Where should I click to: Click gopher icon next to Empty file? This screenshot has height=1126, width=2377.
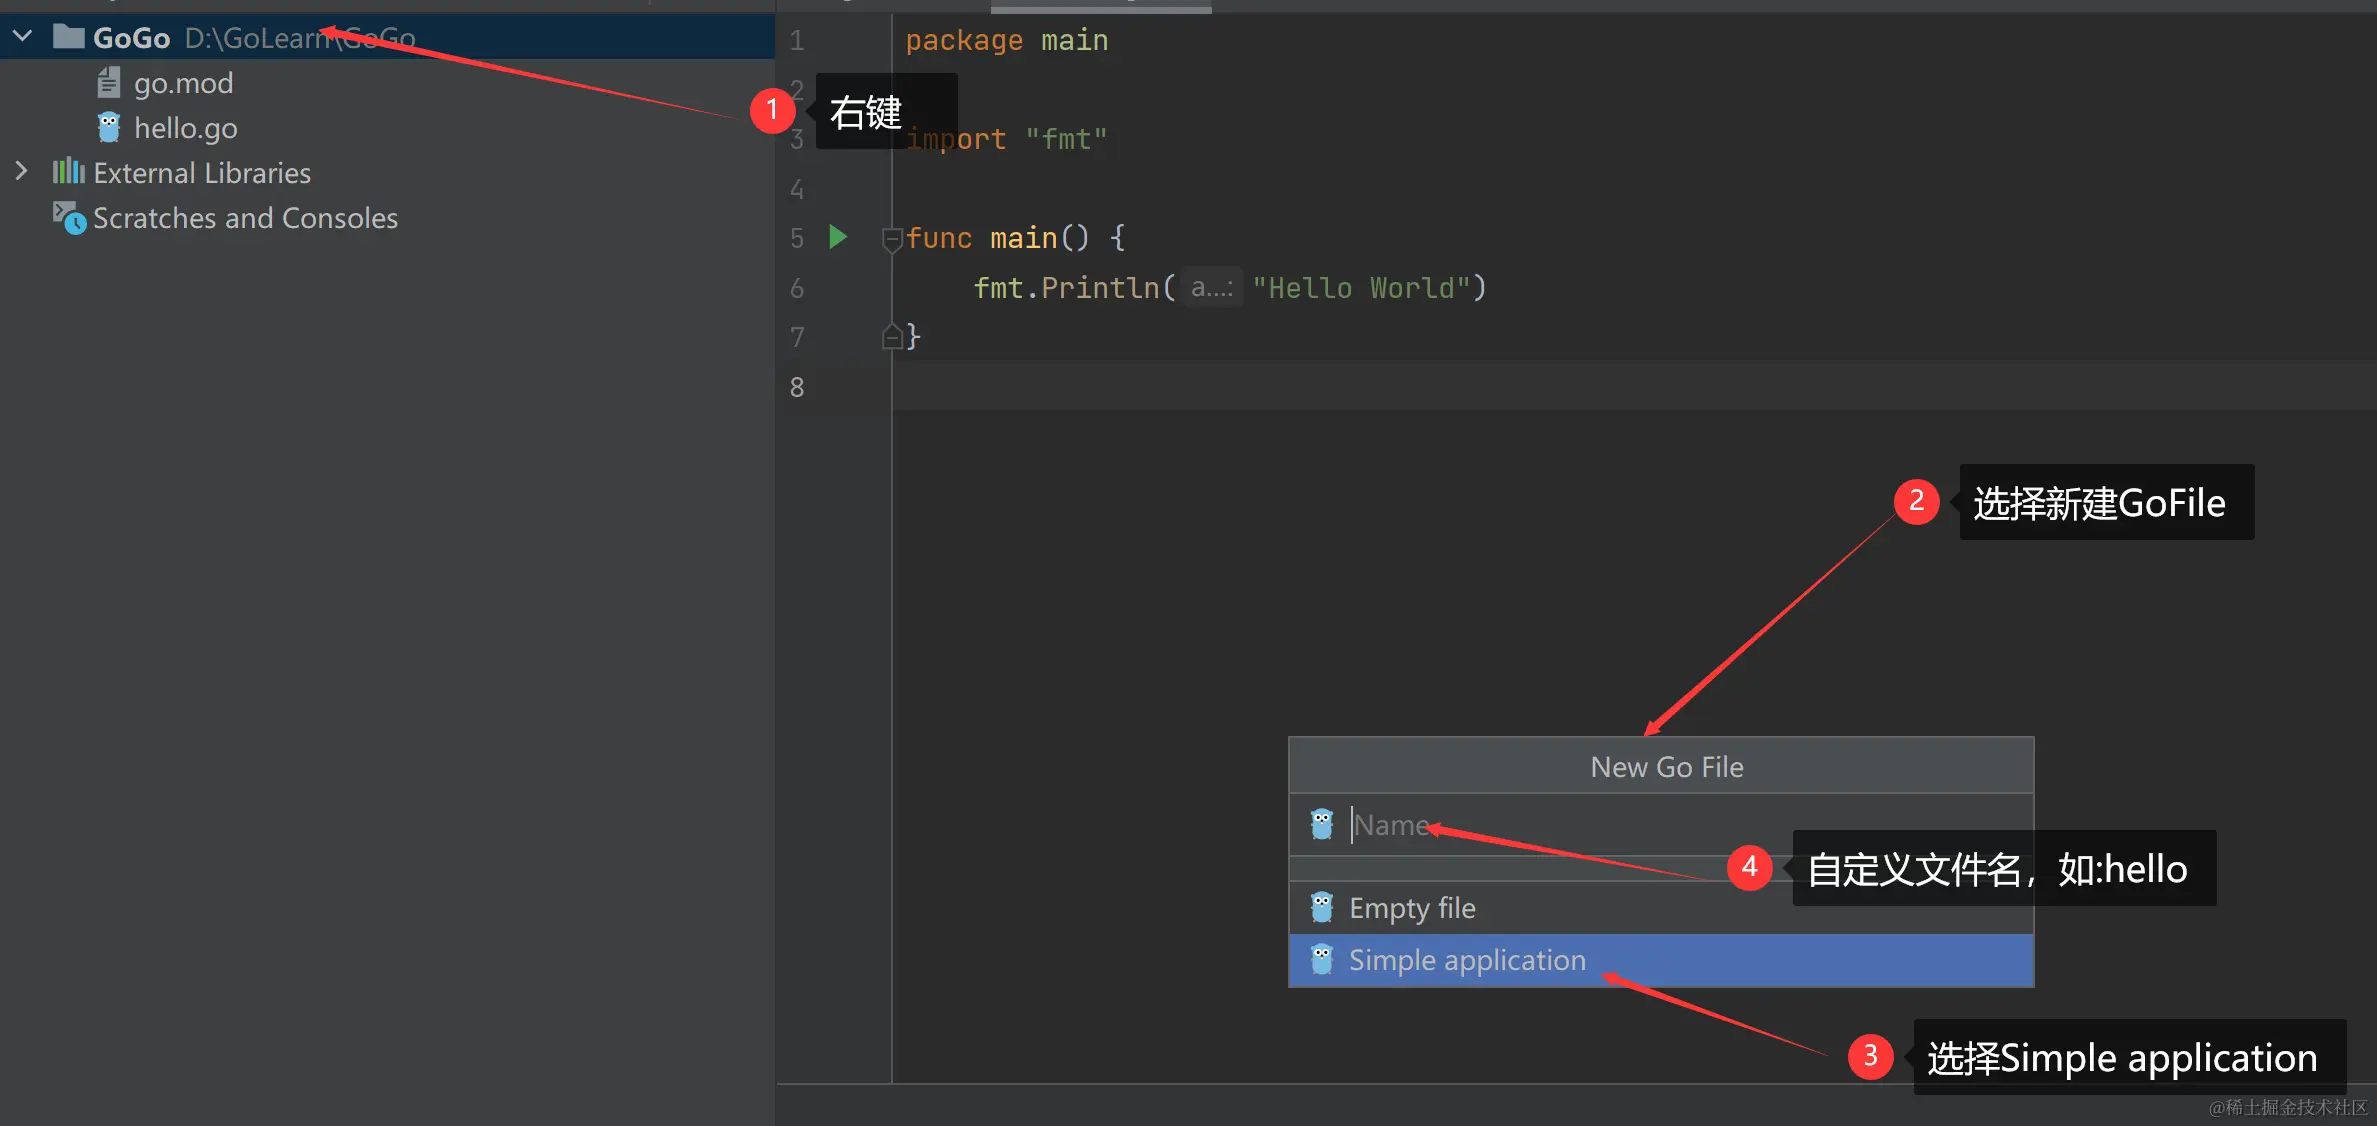click(1321, 907)
